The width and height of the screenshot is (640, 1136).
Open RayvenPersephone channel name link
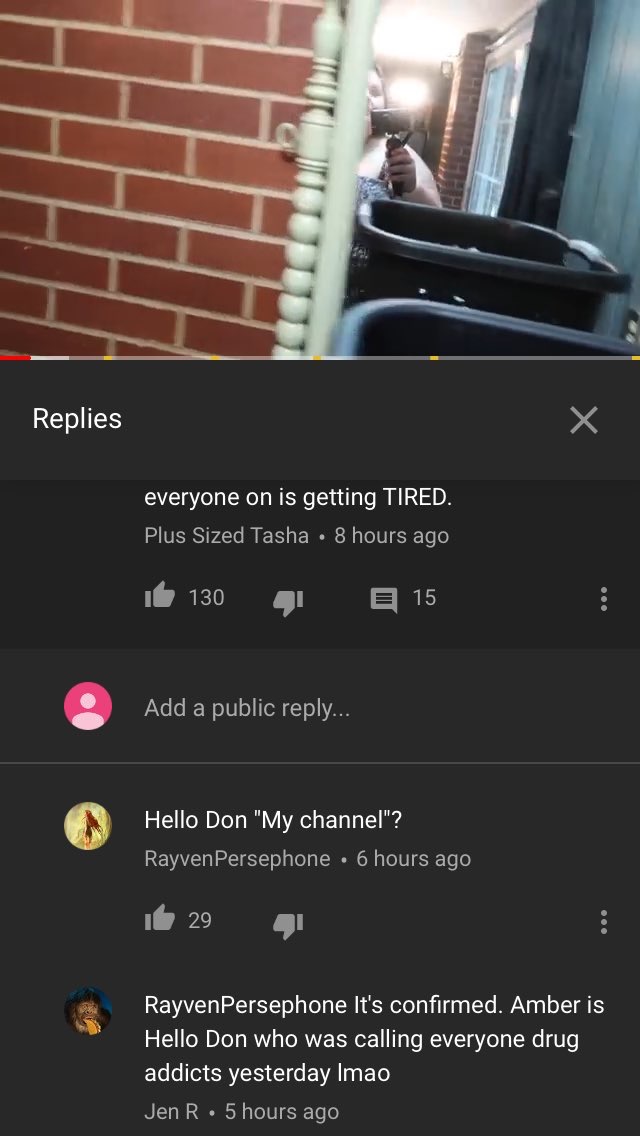[237, 859]
